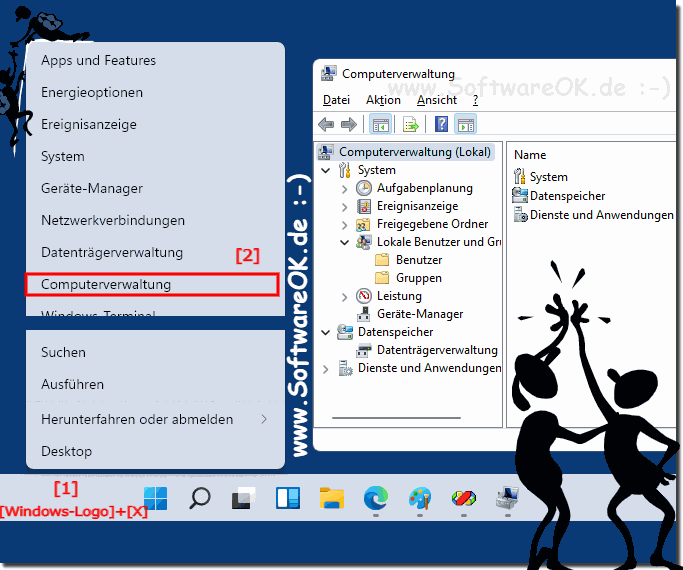Viewport: 683px width, 570px height.
Task: Click the tree pane horizontal scrollbar
Action: pos(396,418)
